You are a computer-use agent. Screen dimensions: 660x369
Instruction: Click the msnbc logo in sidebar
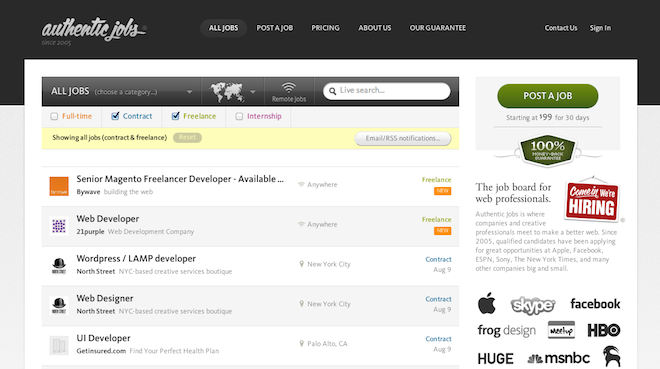point(559,358)
